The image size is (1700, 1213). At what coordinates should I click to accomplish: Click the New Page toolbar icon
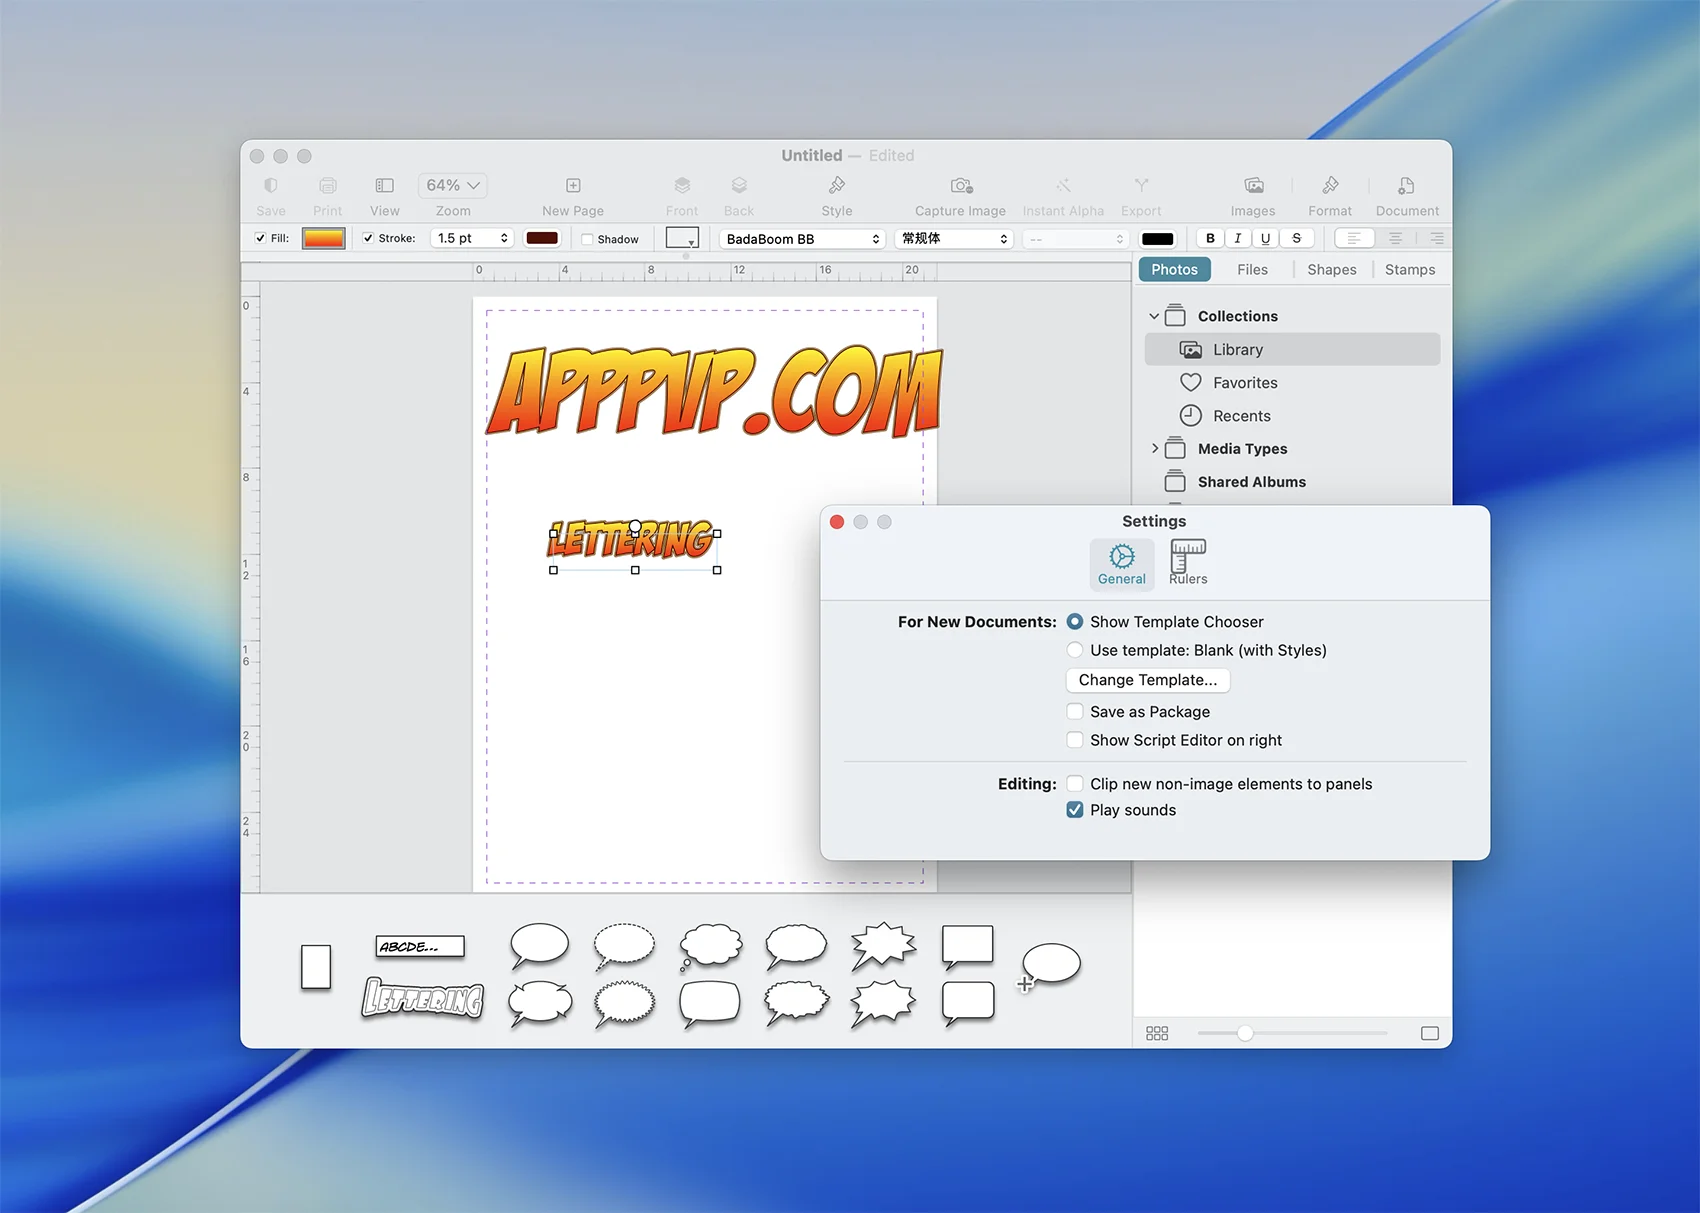573,186
